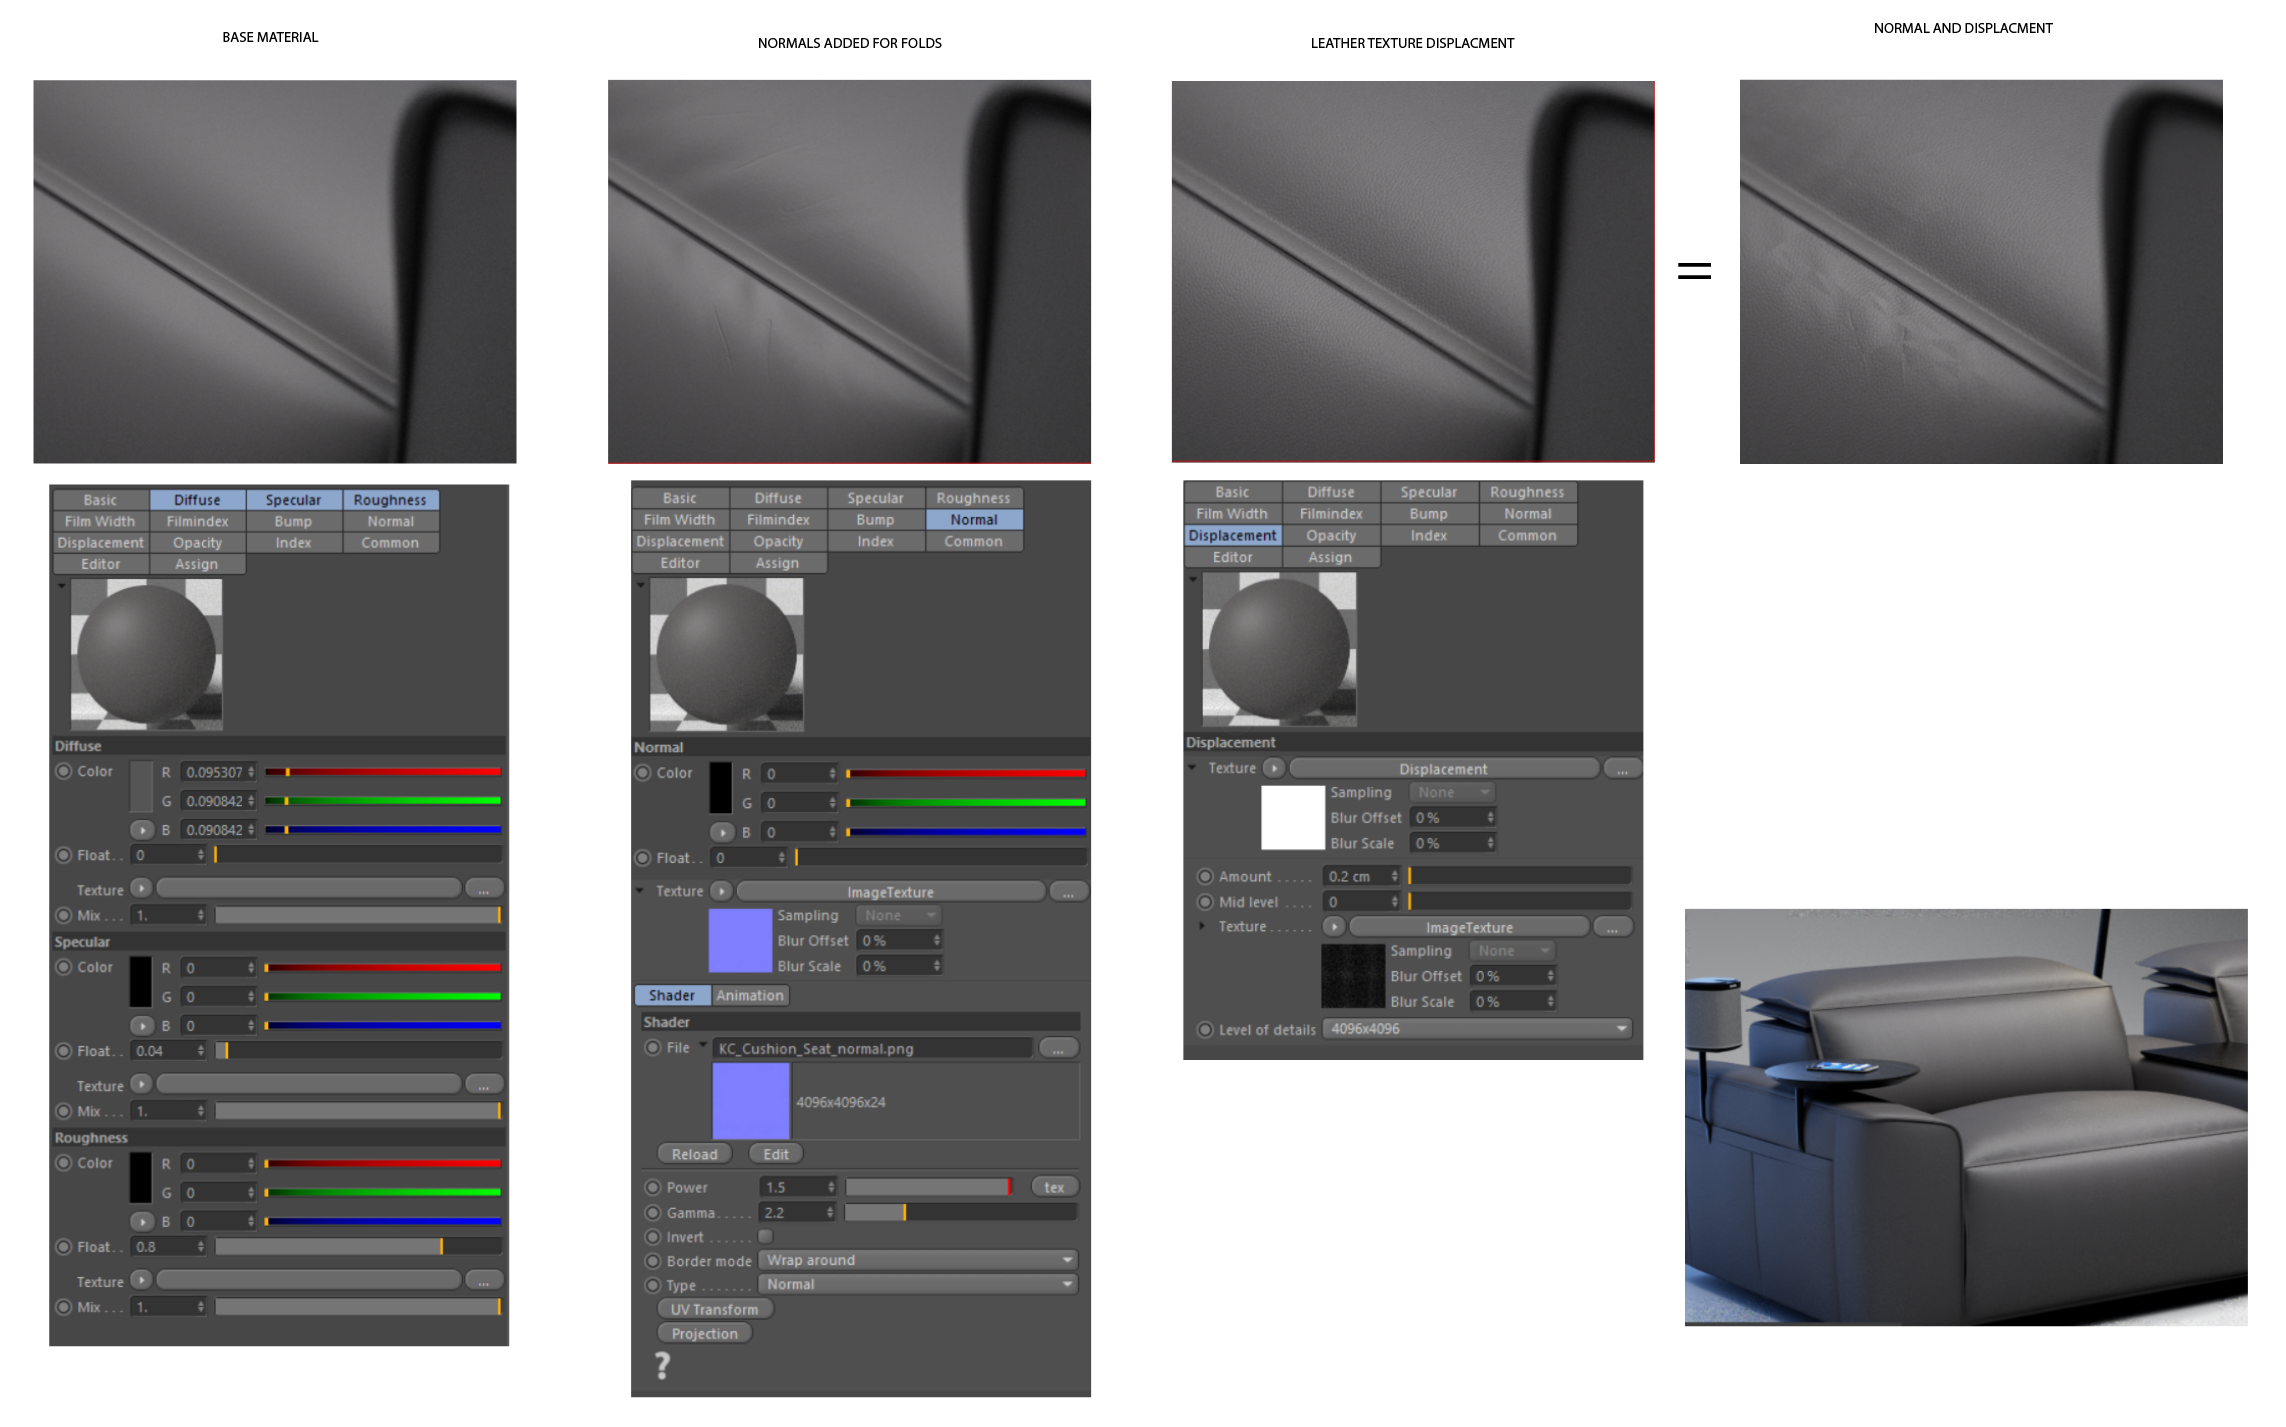Click the arrow button beside the Displacement texture

pyautogui.click(x=1273, y=768)
